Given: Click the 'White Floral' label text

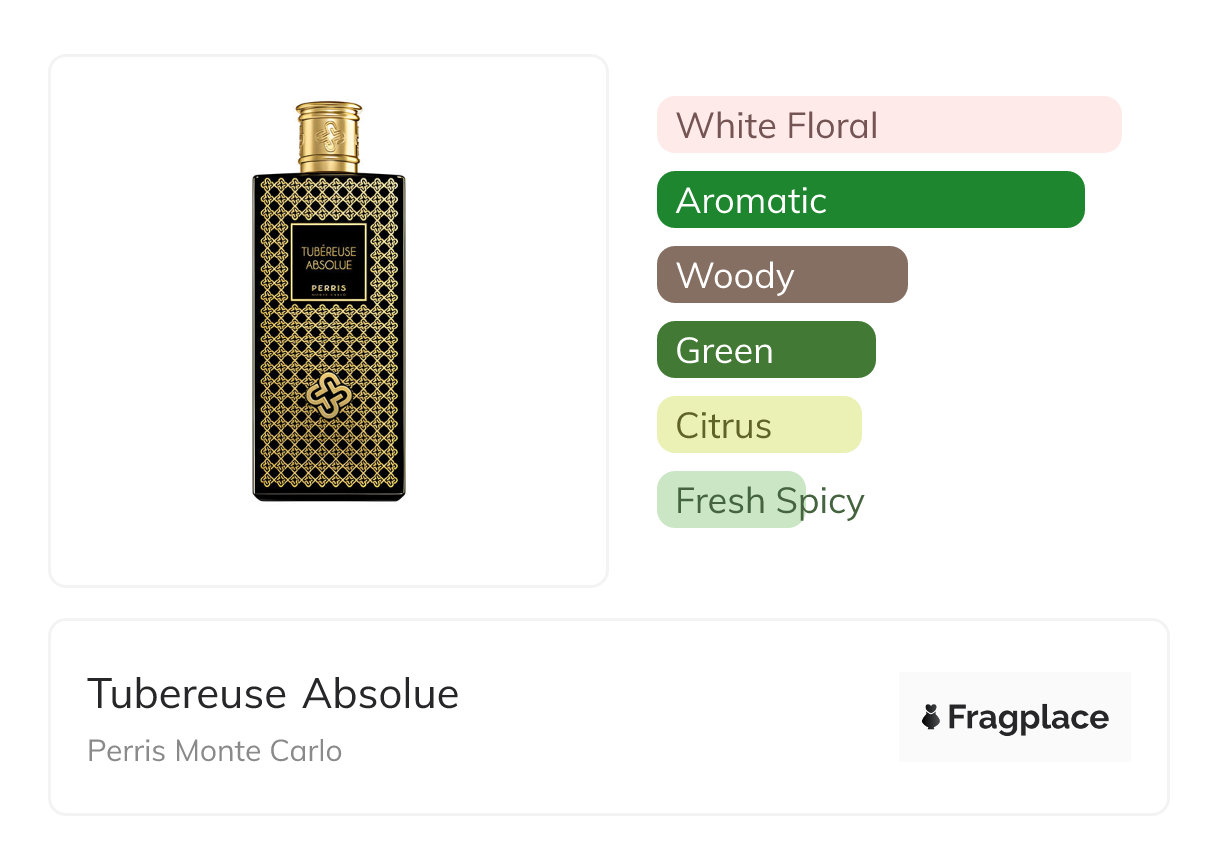Looking at the screenshot, I should coord(776,125).
